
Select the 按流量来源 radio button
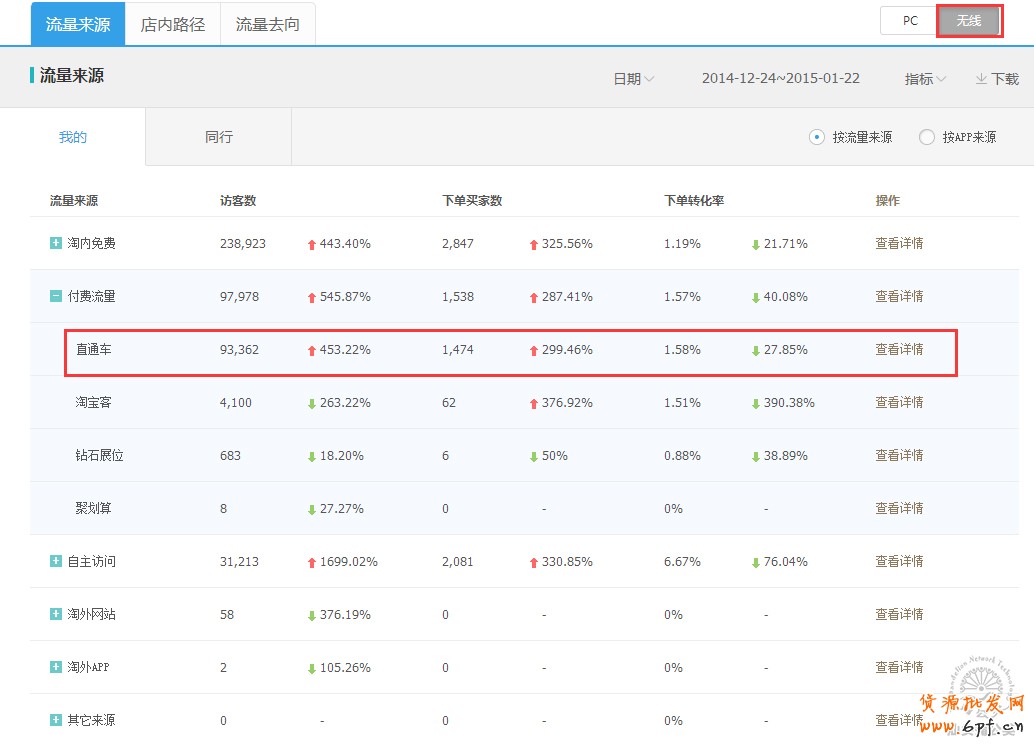[x=817, y=137]
